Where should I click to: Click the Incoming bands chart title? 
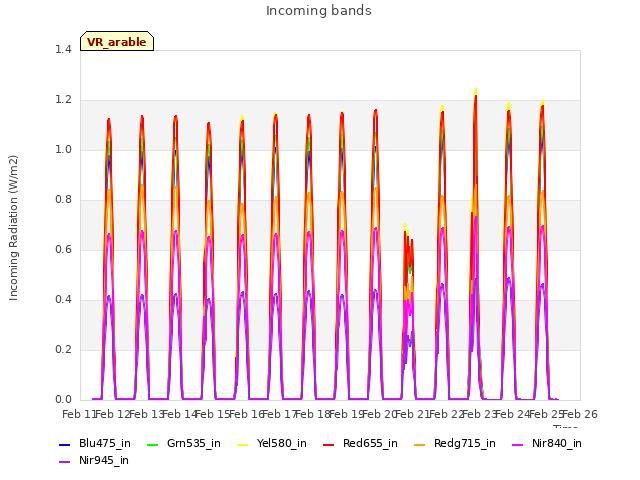319,11
